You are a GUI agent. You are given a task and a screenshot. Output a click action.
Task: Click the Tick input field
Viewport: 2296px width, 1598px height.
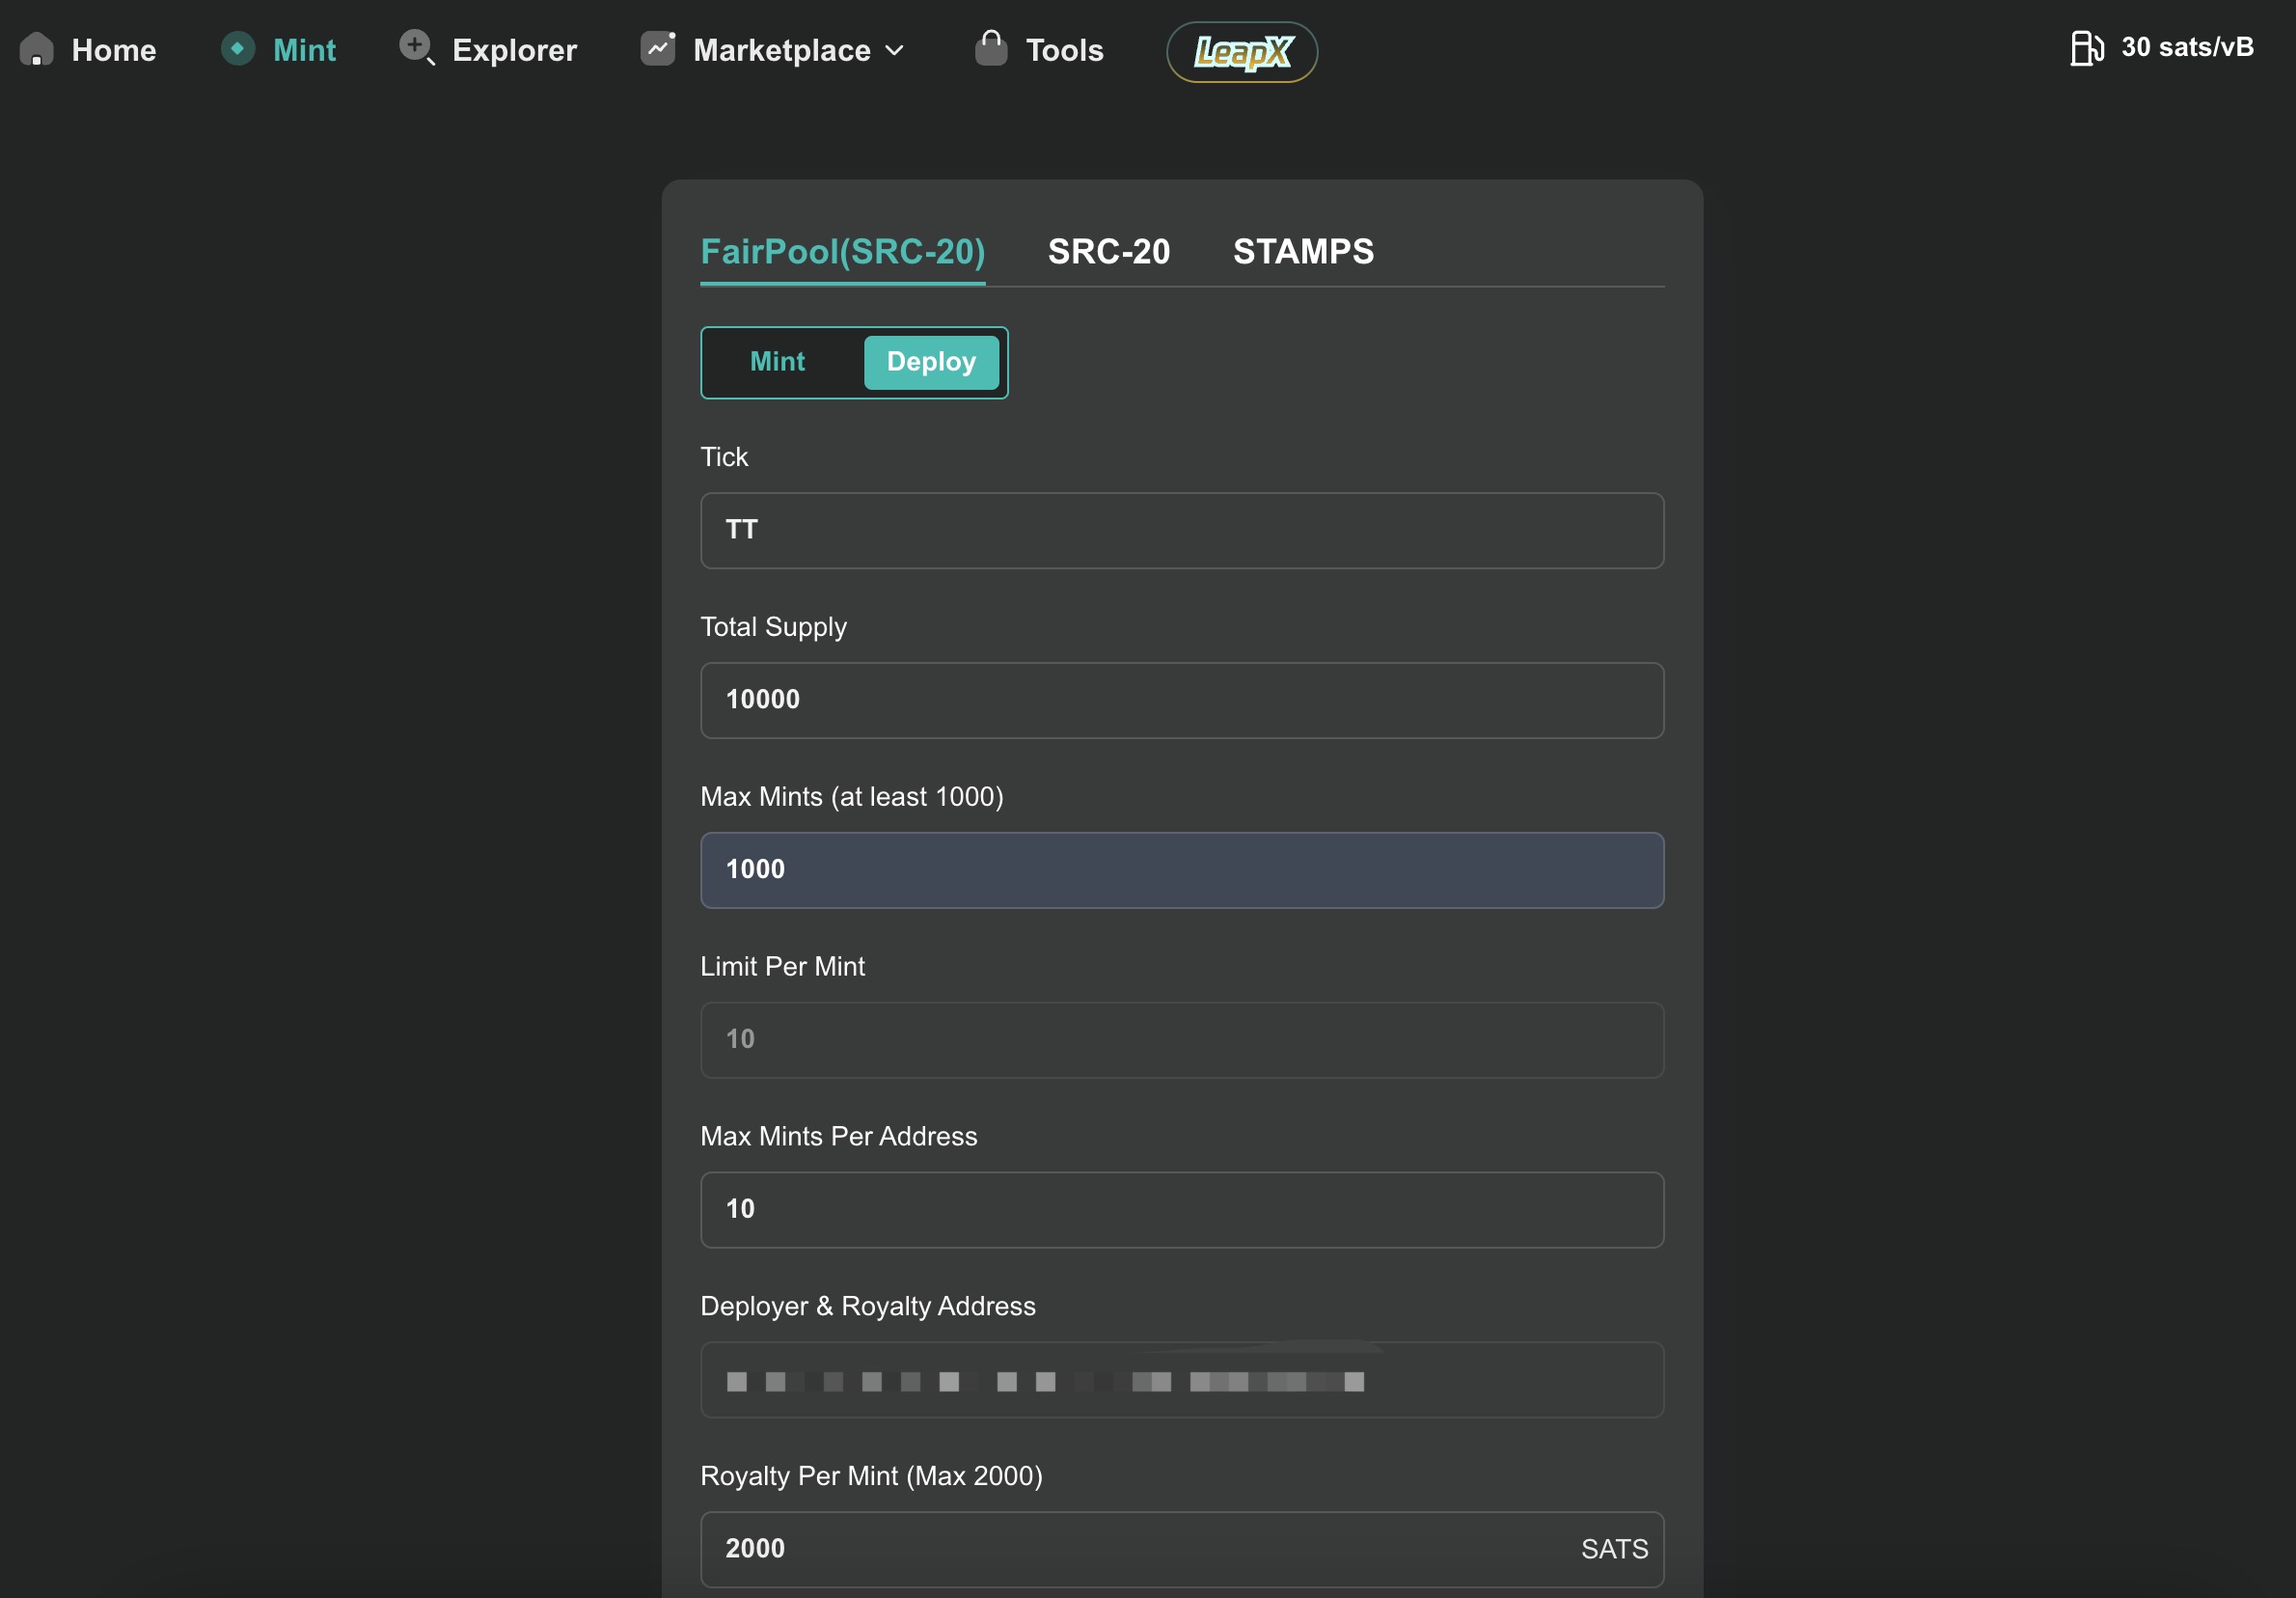point(1181,530)
